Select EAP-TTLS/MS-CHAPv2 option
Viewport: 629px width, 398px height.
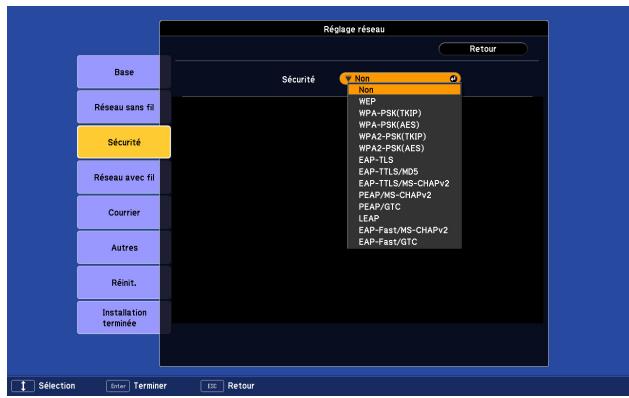[404, 183]
